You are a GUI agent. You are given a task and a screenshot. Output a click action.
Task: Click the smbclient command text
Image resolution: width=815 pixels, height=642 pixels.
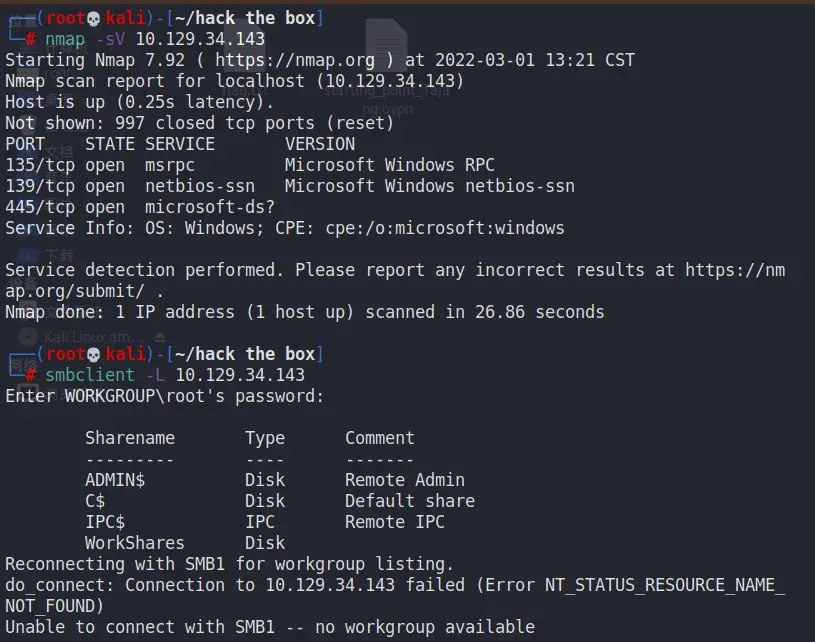coord(90,375)
